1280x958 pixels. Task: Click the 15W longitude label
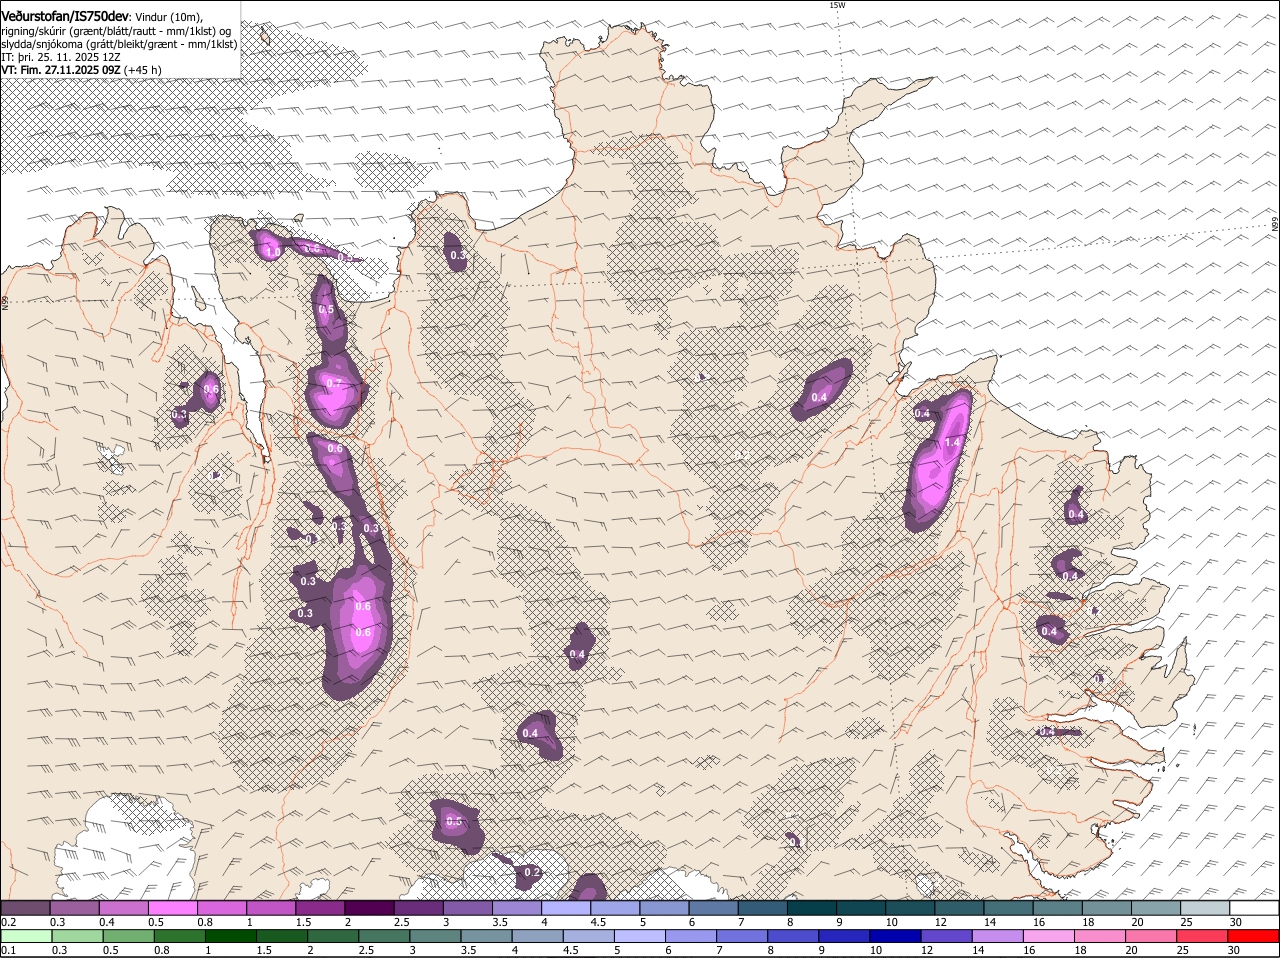[x=837, y=5]
